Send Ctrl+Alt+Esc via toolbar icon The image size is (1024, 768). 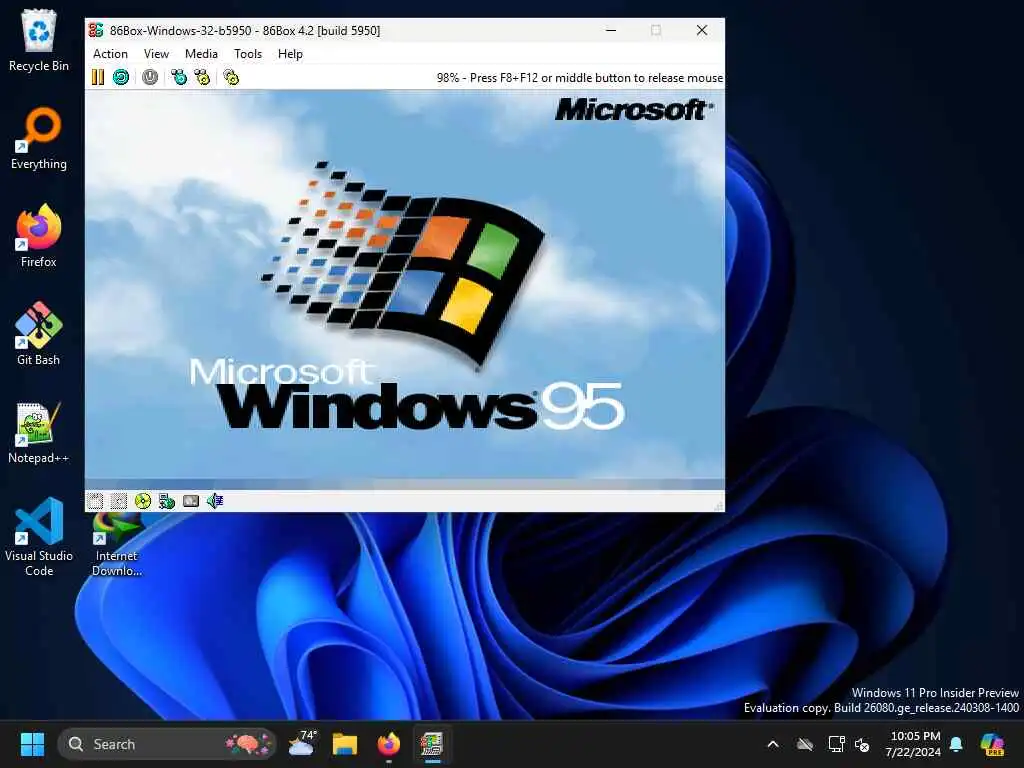202,77
